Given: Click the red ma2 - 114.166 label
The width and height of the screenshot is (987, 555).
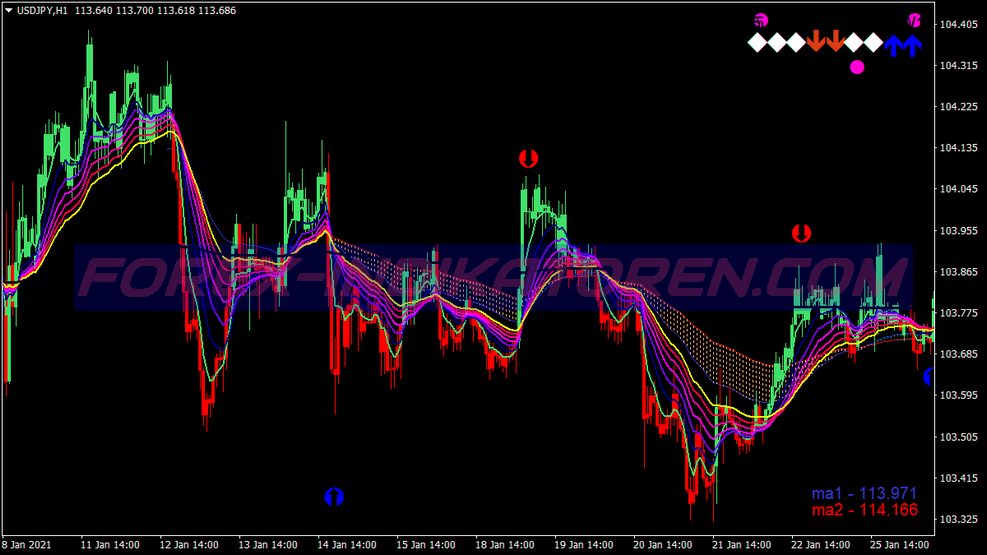Looking at the screenshot, I should 864,510.
